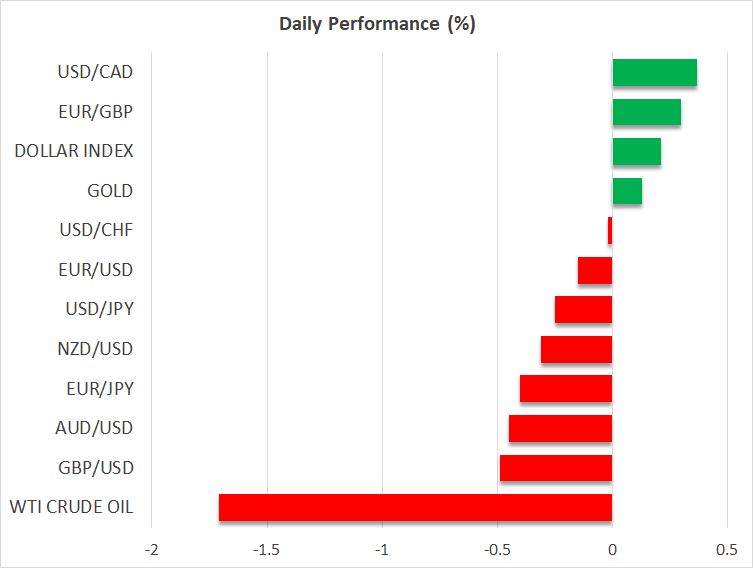
Task: Select the red AUD/USD bar
Action: coord(560,428)
